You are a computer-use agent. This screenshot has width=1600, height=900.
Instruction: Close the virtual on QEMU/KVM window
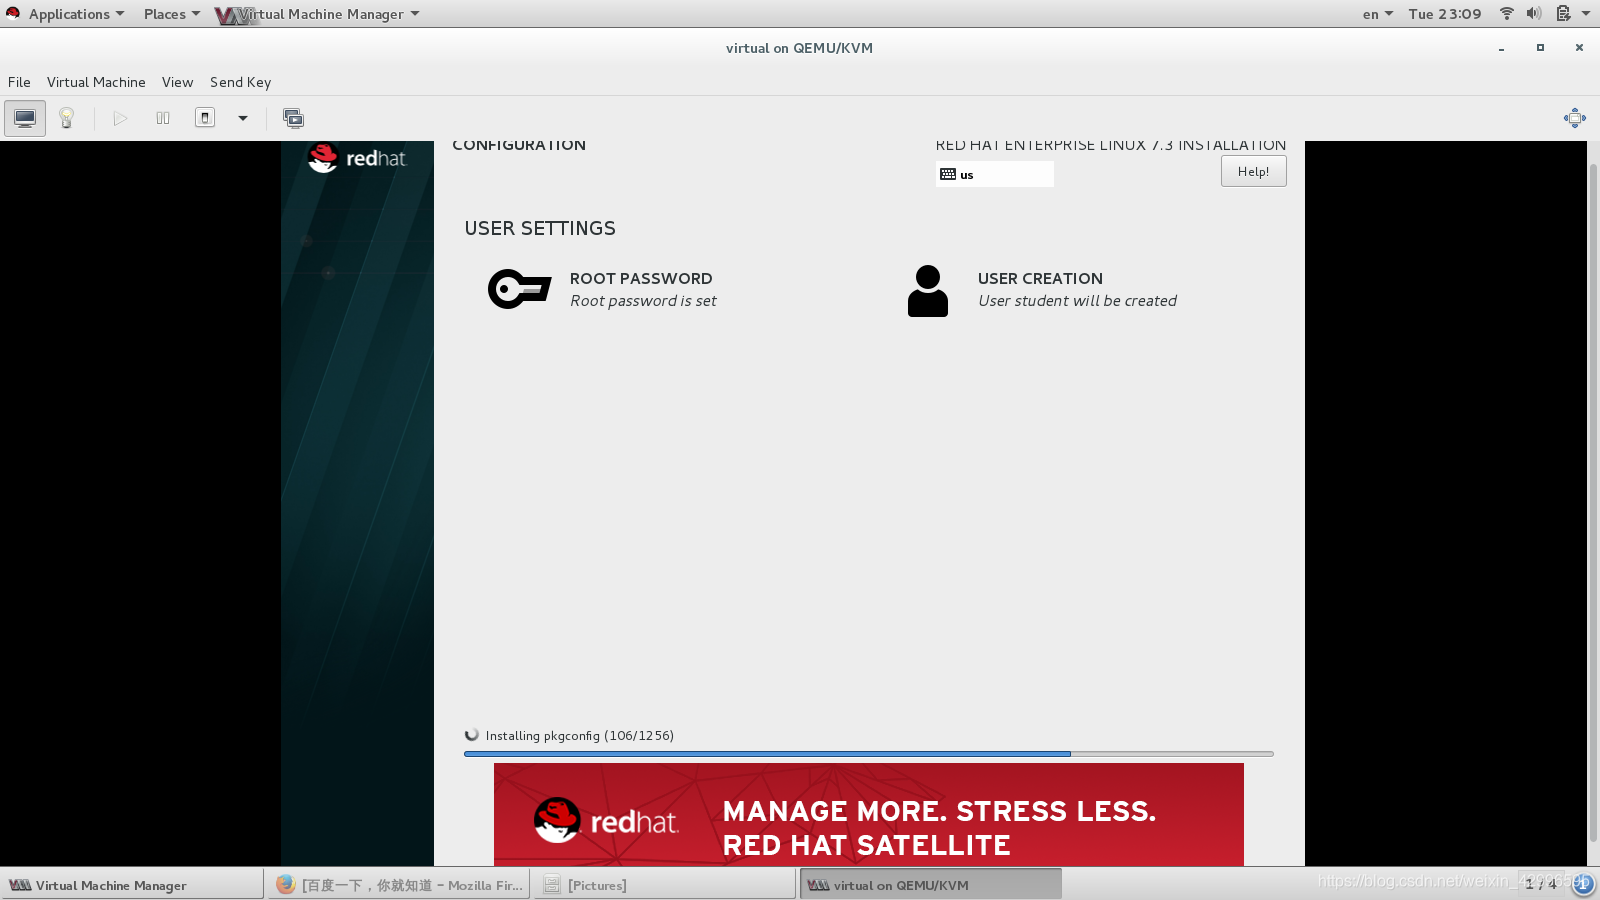tap(1579, 48)
